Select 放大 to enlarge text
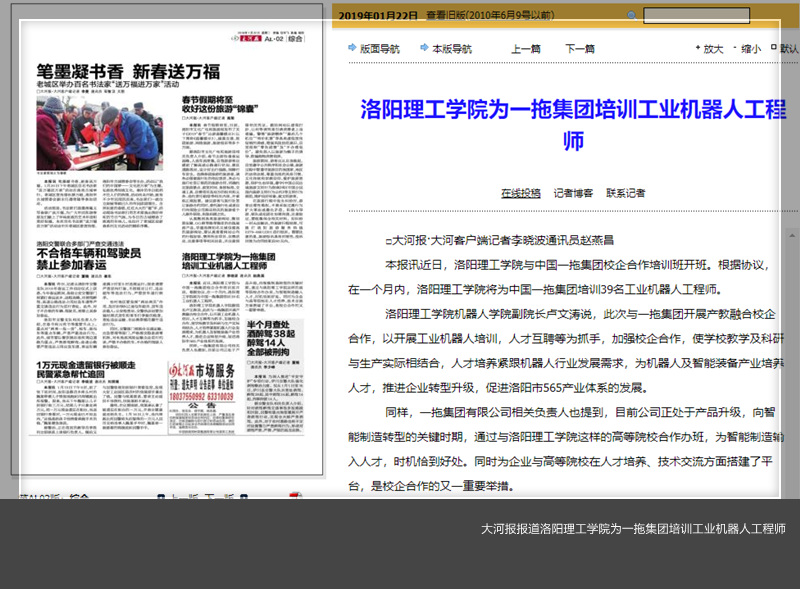The image size is (800, 589). 712,48
